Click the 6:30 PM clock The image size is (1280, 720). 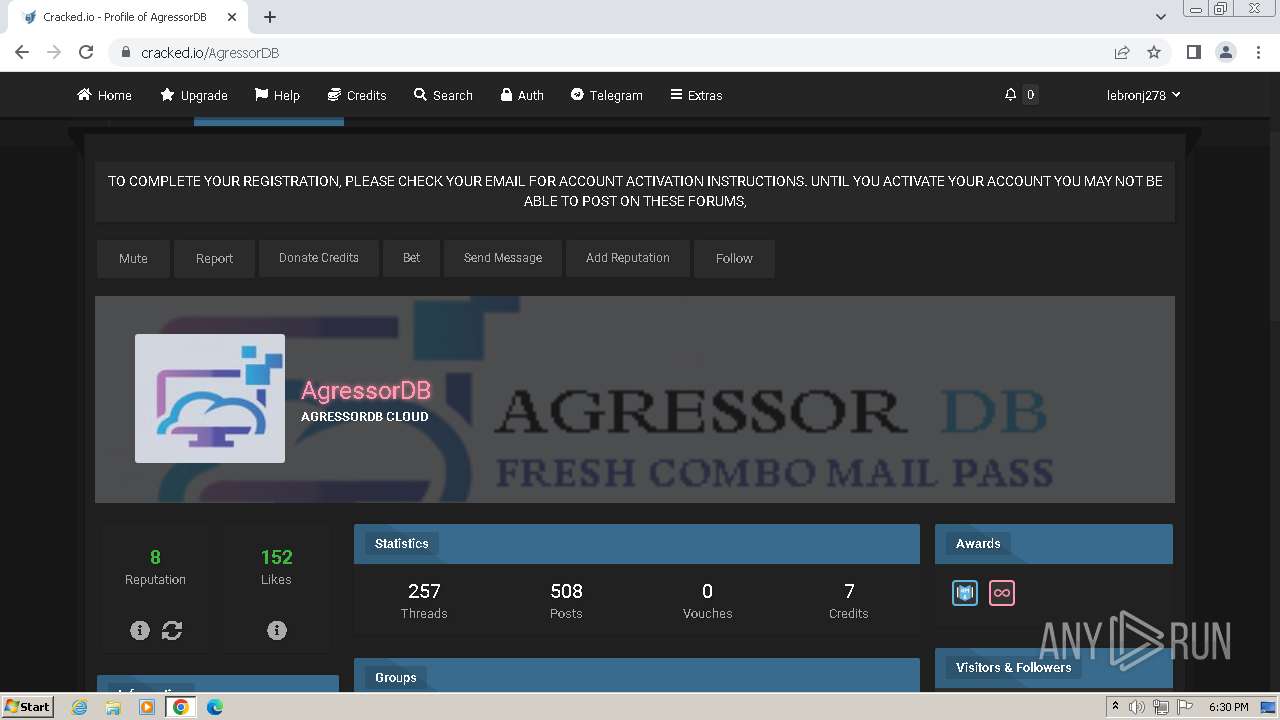[x=1229, y=707]
